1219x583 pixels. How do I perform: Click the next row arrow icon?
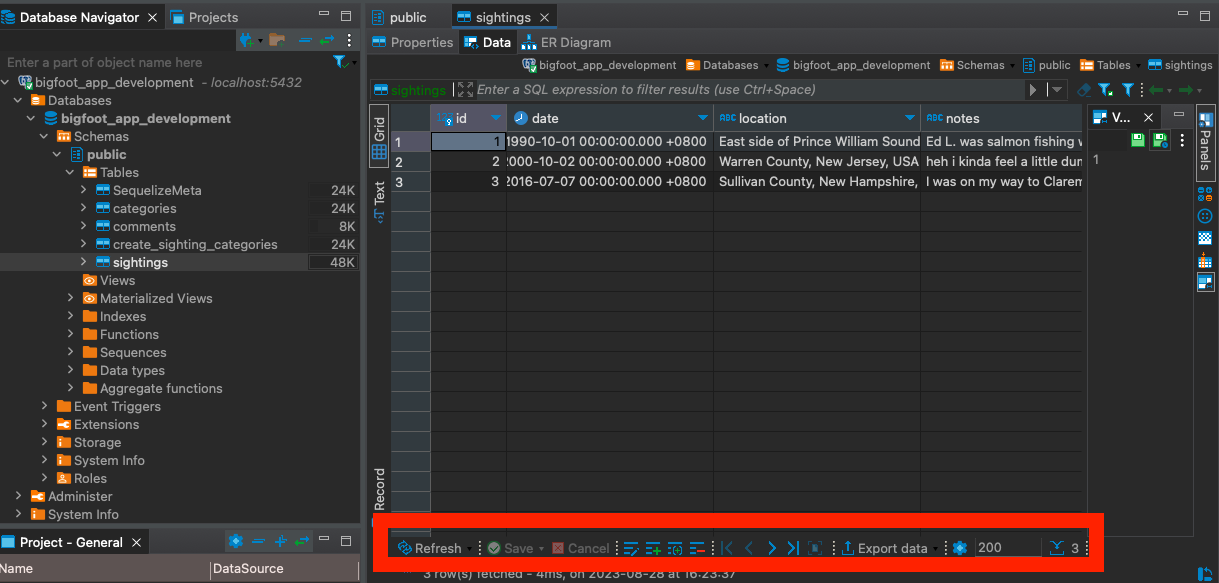tap(771, 548)
